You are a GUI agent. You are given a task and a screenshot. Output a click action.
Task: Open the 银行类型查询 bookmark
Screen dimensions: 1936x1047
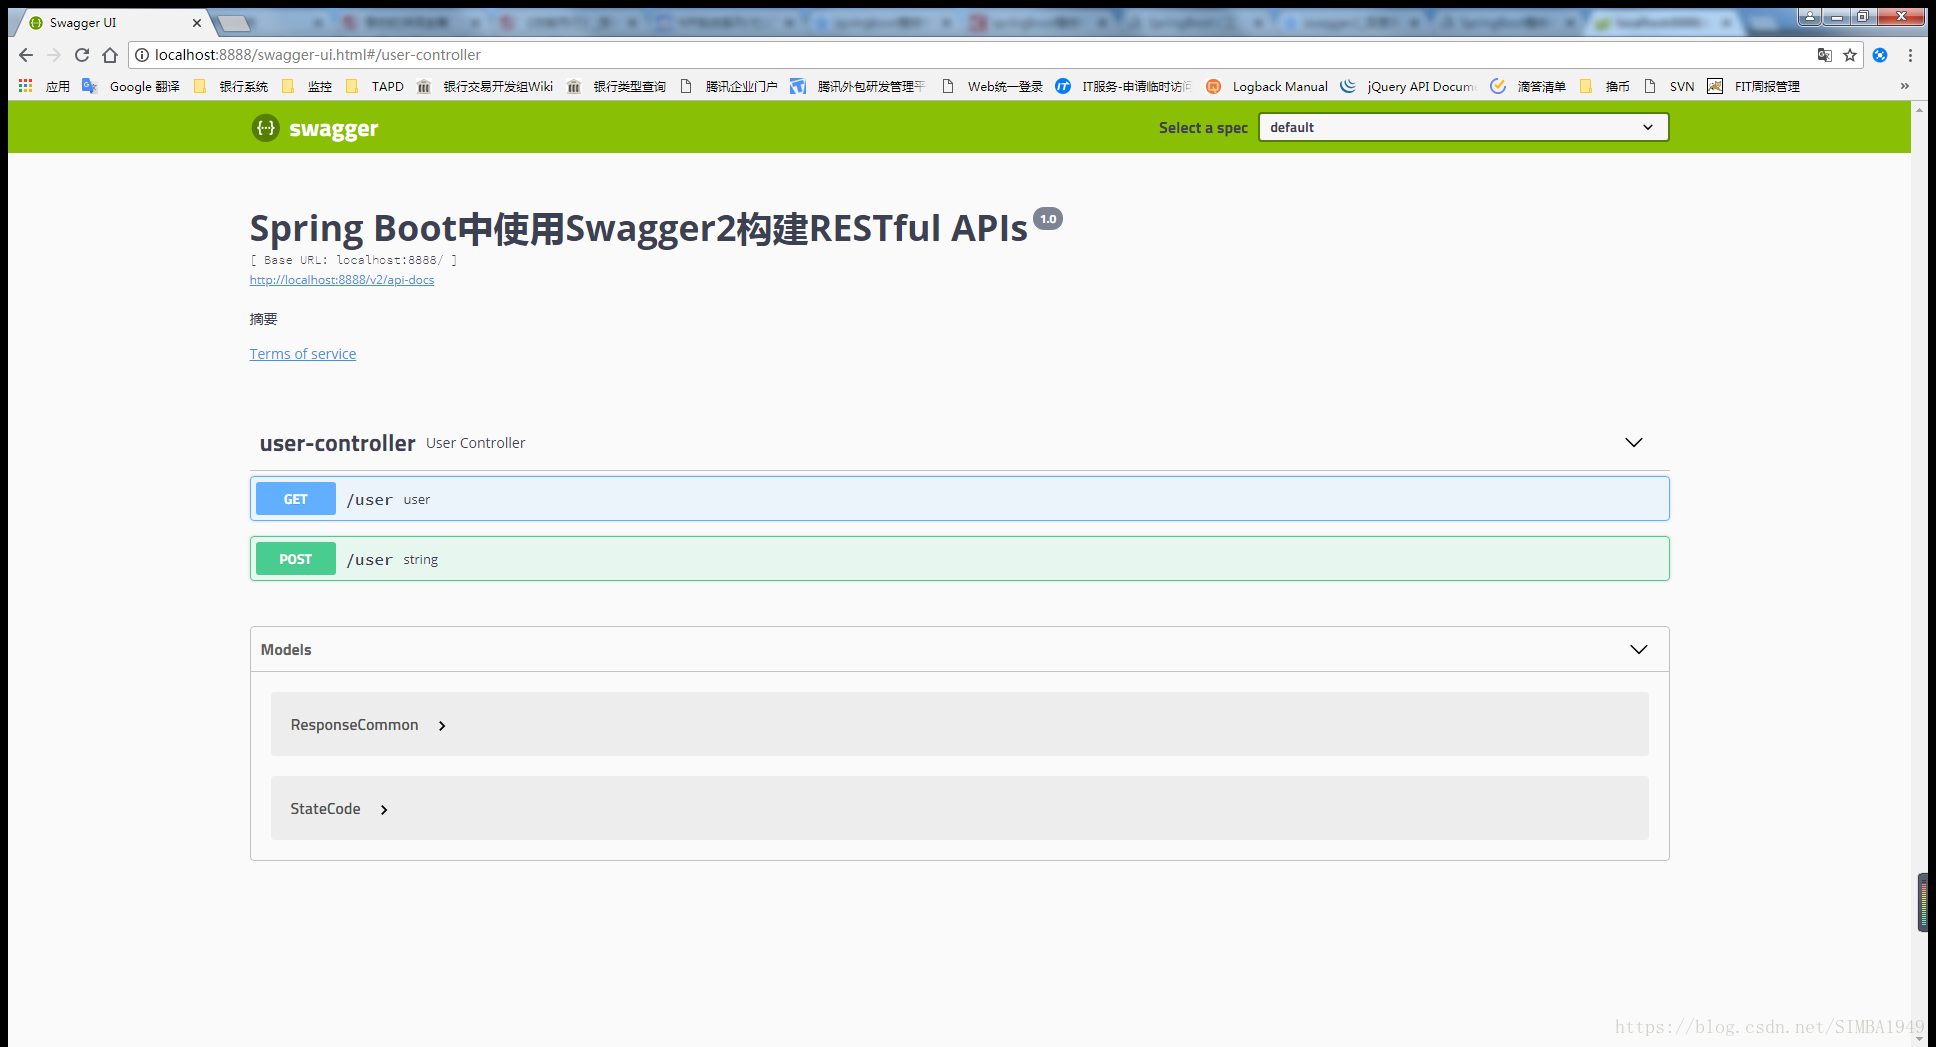click(616, 86)
